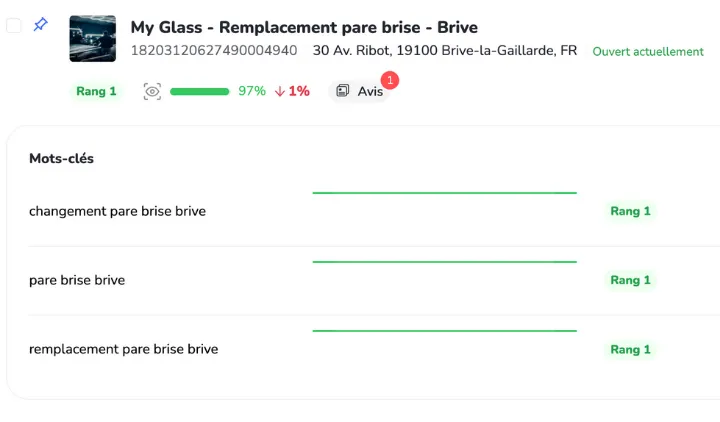Select the keyword pare brise brive
Screen dimensions: 720x422
(77, 280)
